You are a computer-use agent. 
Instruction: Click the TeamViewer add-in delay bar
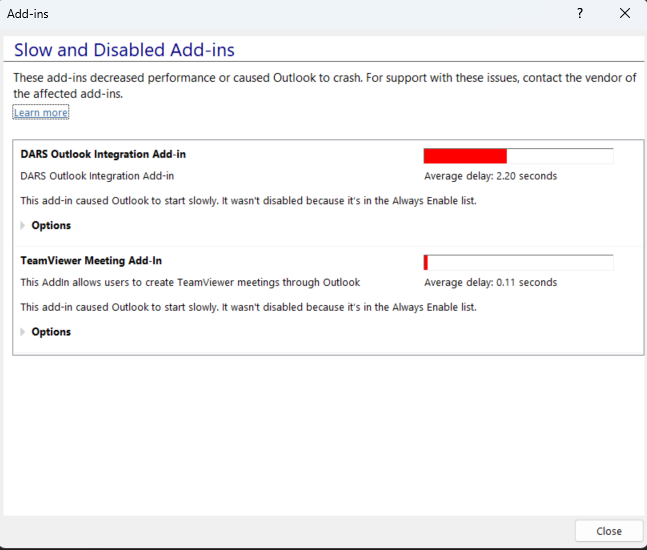518,262
